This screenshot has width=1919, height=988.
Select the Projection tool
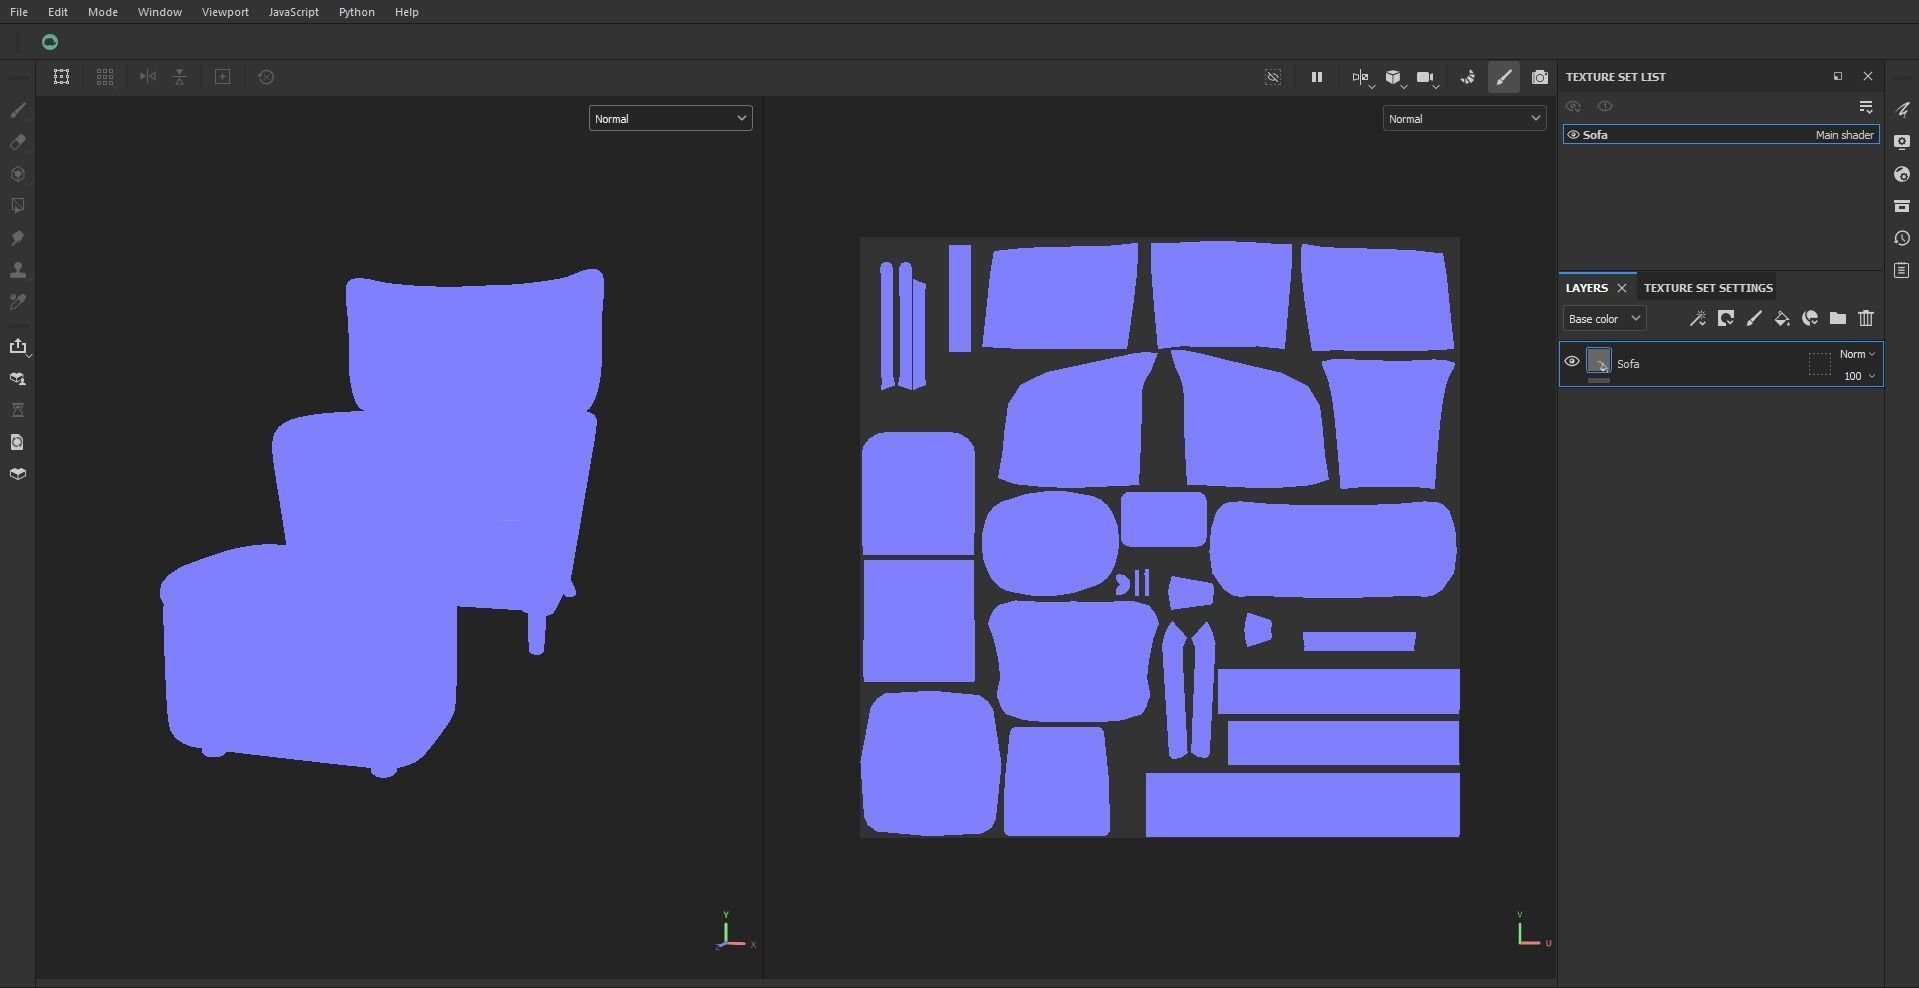point(18,174)
